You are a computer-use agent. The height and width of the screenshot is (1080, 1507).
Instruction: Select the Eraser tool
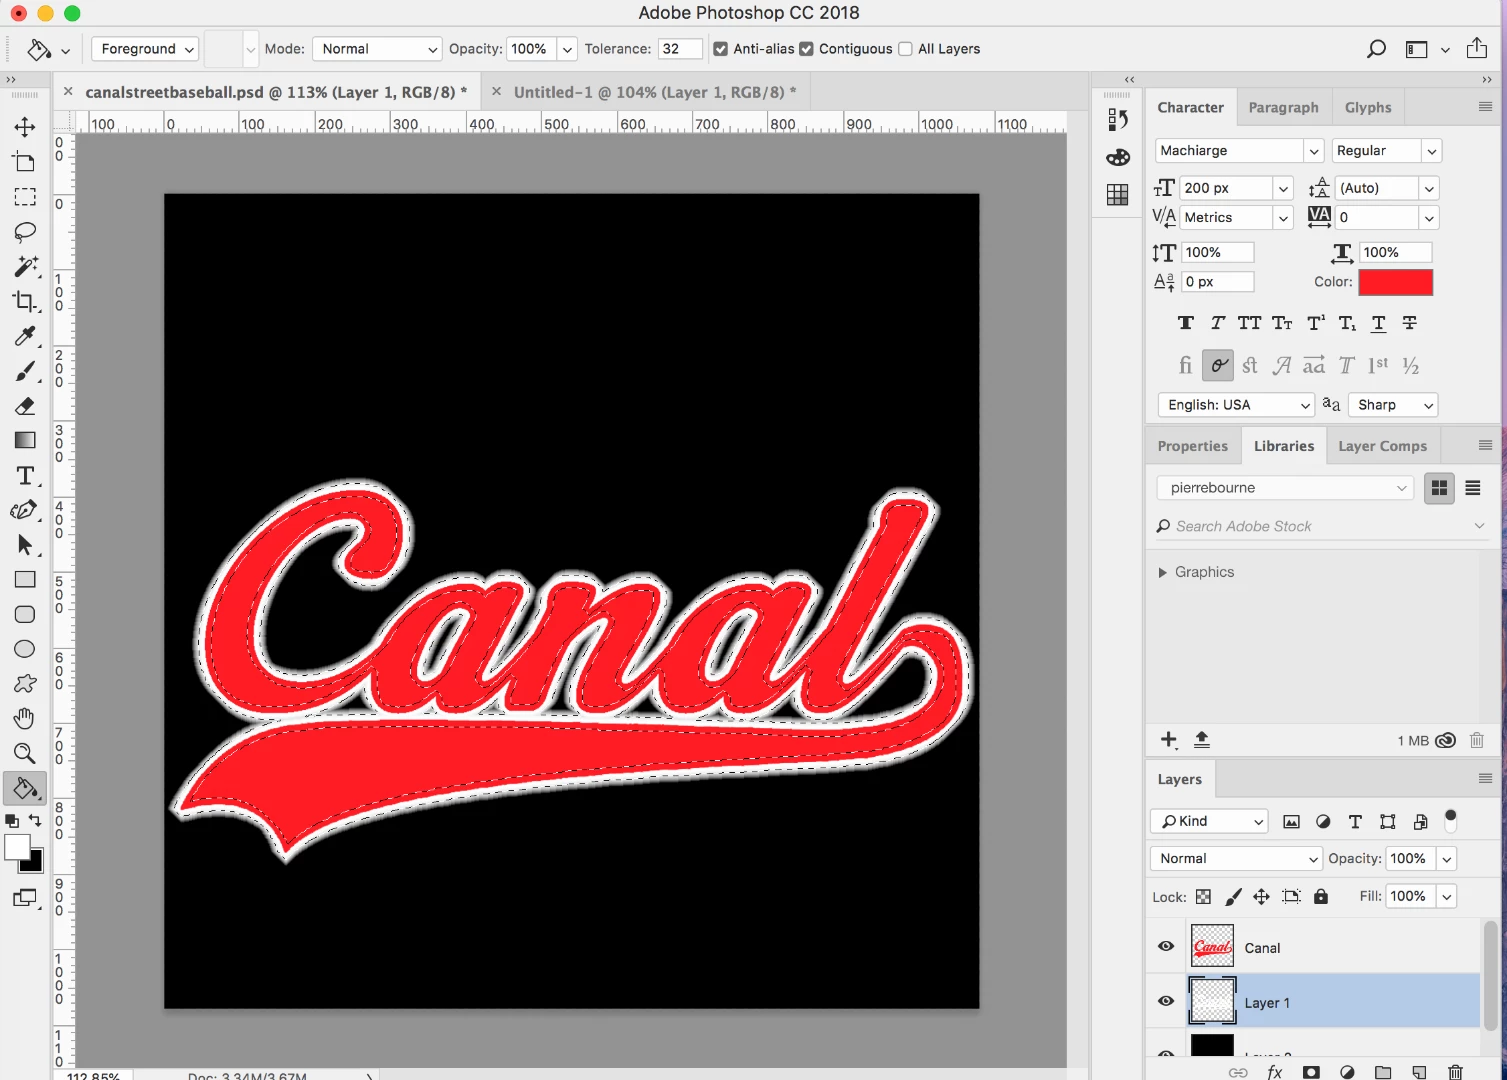click(25, 406)
